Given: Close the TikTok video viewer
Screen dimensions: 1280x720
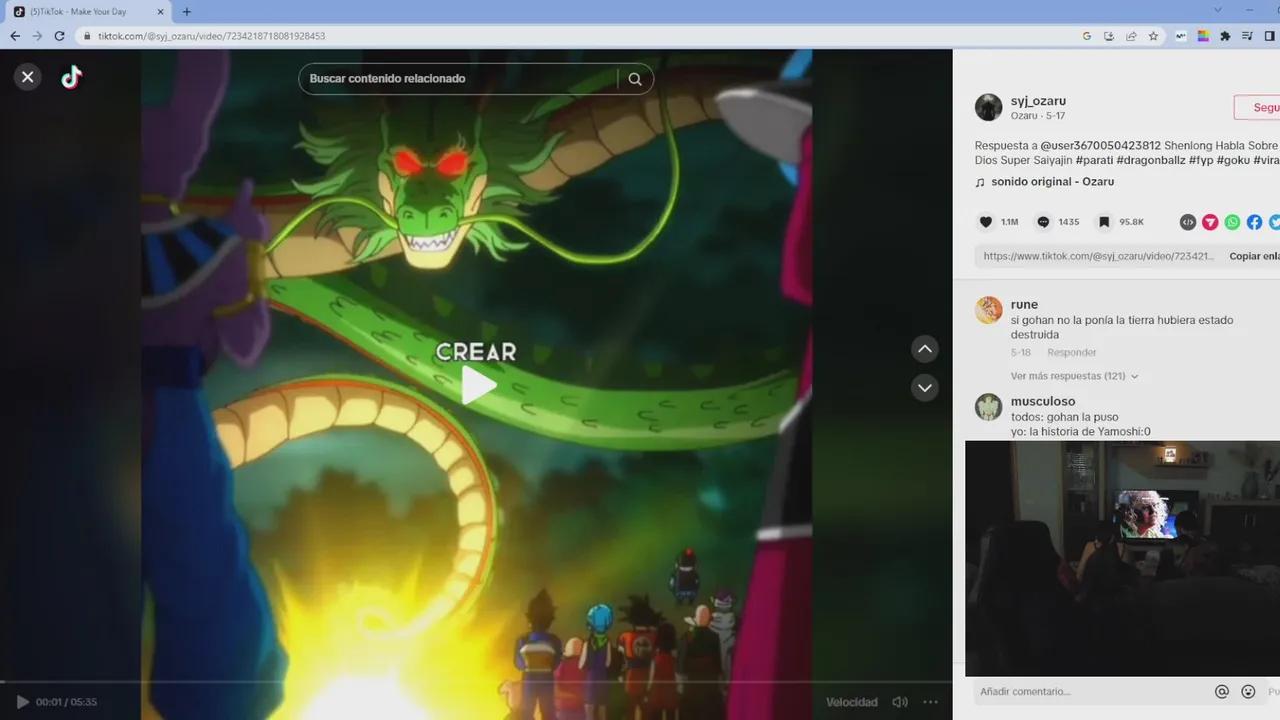Looking at the screenshot, I should tap(28, 76).
